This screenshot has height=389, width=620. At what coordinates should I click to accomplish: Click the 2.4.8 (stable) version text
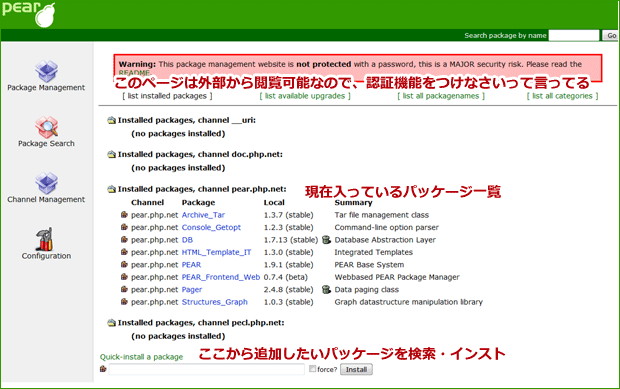tap(289, 289)
